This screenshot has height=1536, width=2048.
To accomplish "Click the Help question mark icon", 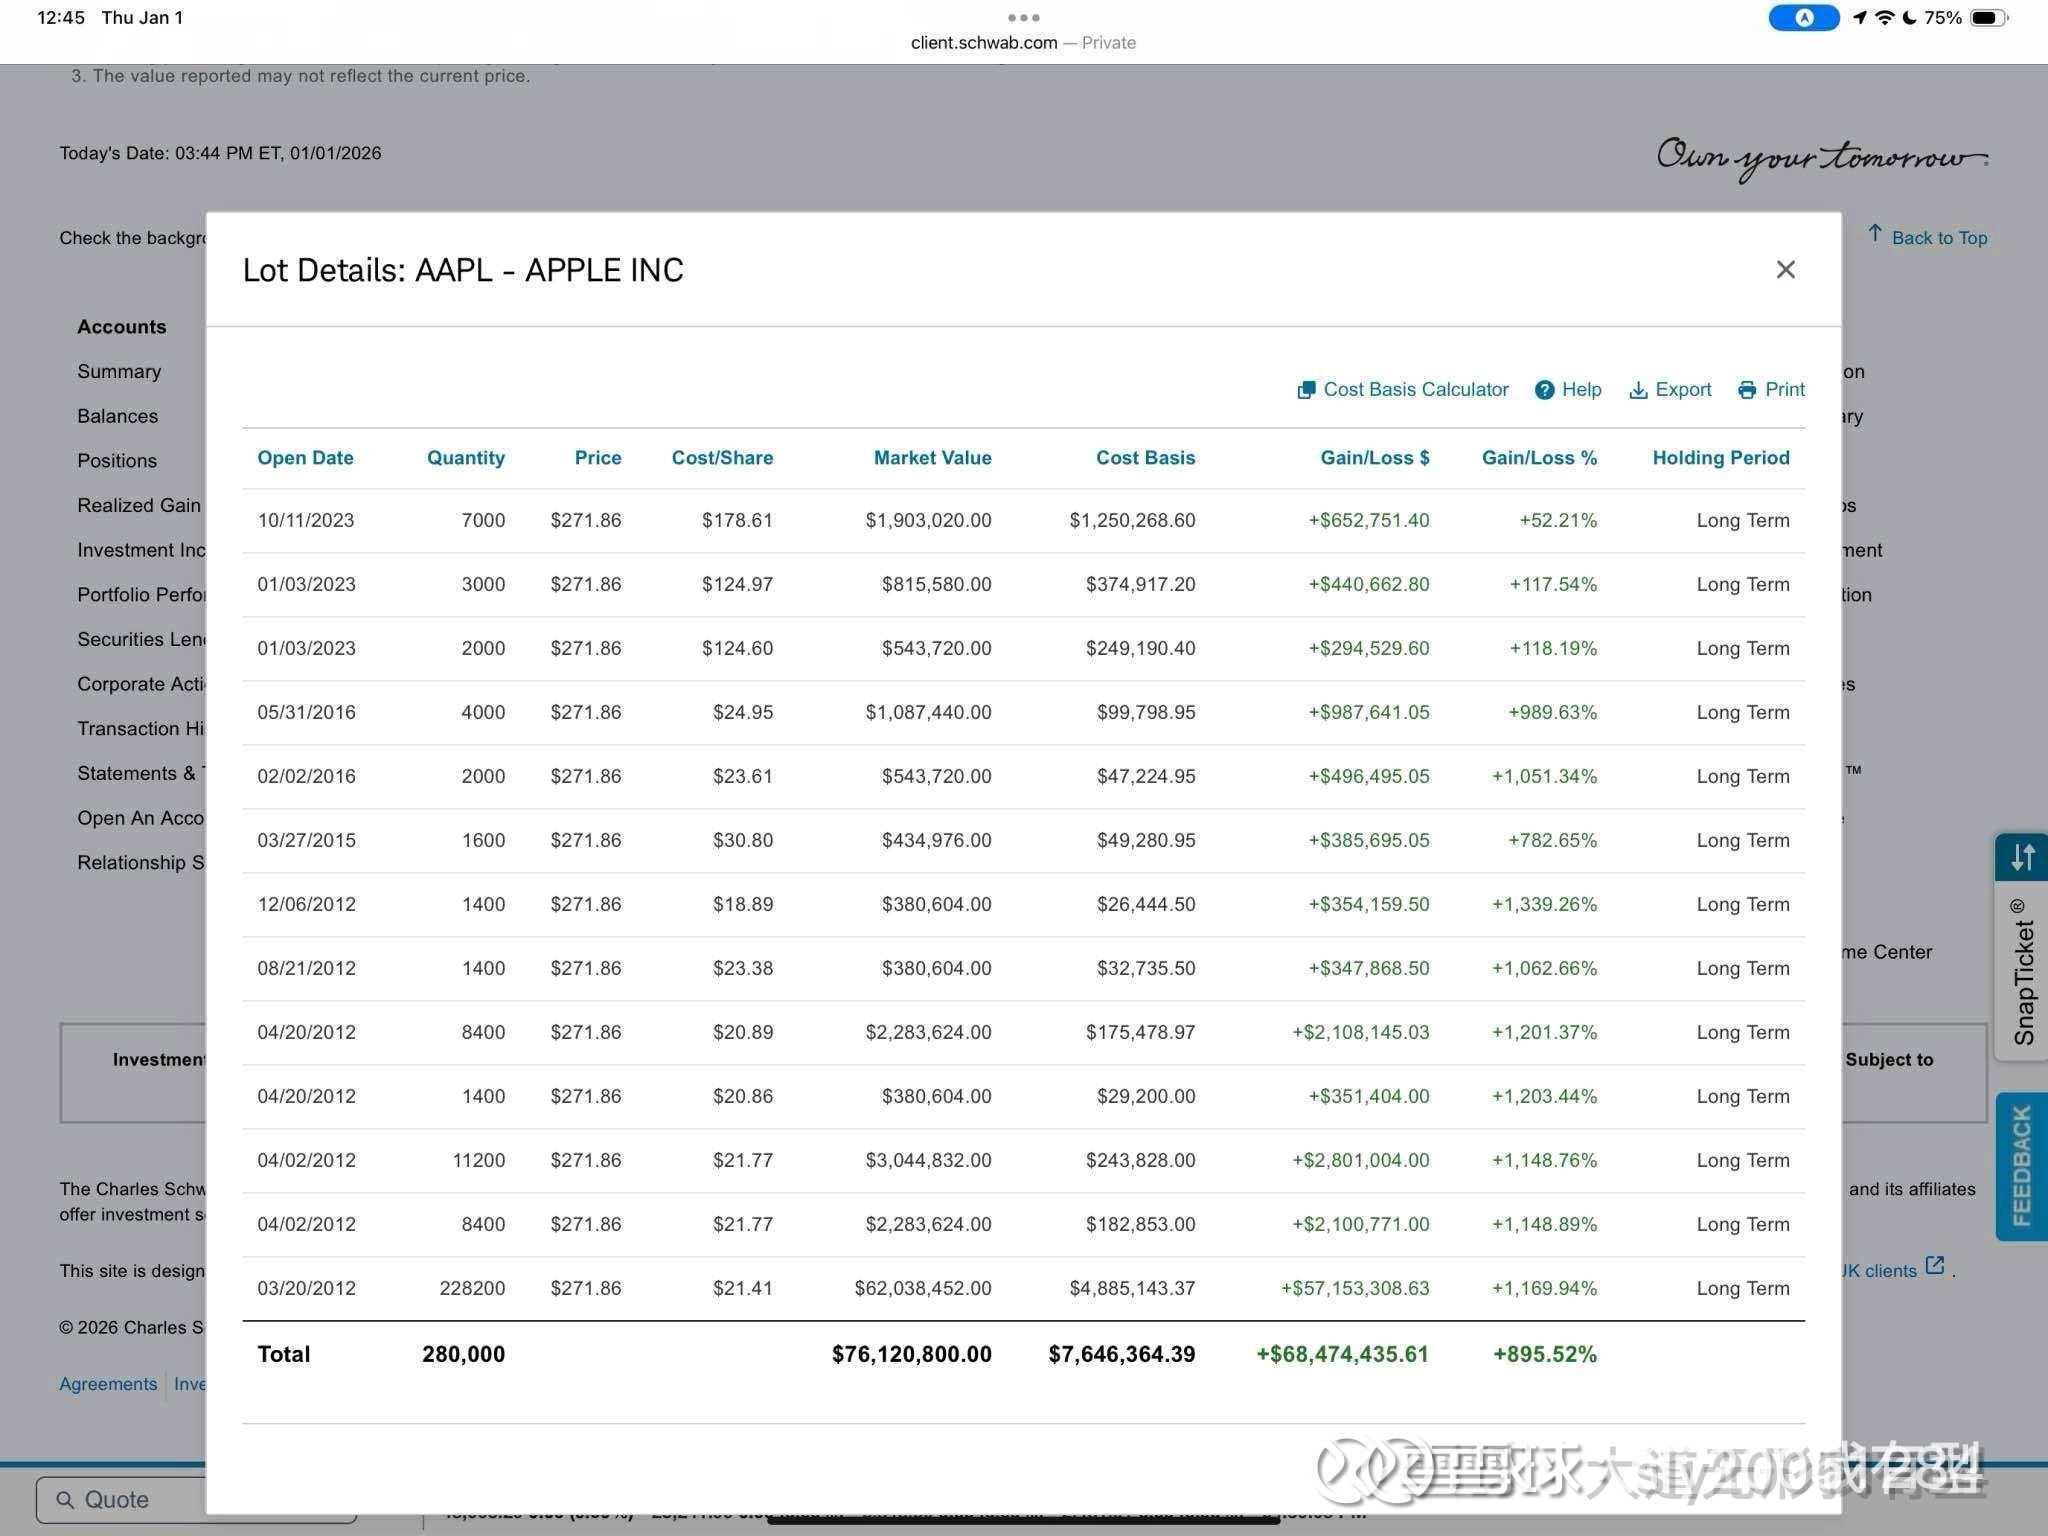I will (1545, 390).
